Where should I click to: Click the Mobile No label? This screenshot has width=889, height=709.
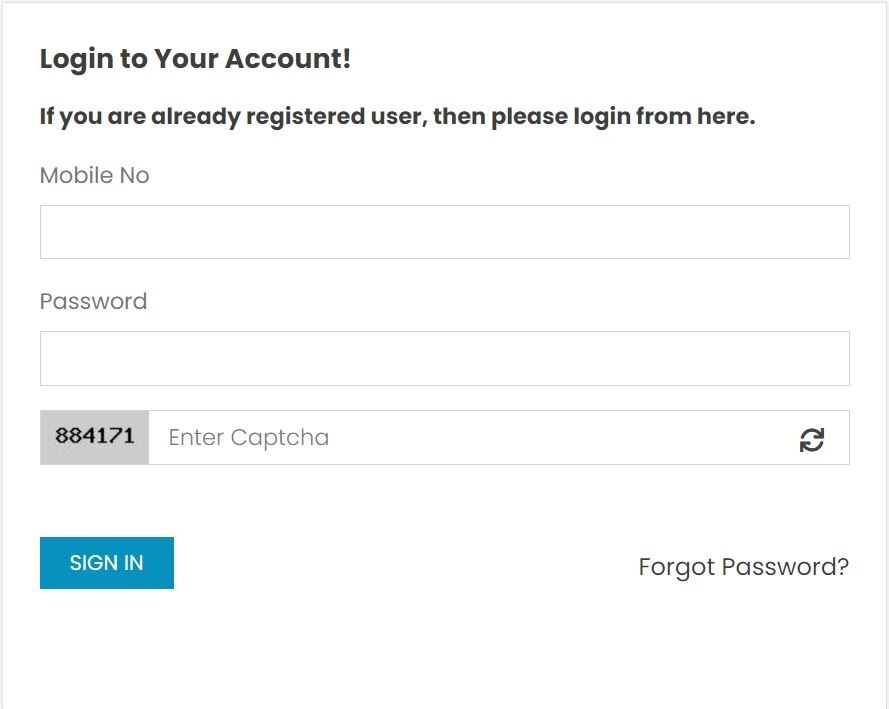click(x=94, y=176)
